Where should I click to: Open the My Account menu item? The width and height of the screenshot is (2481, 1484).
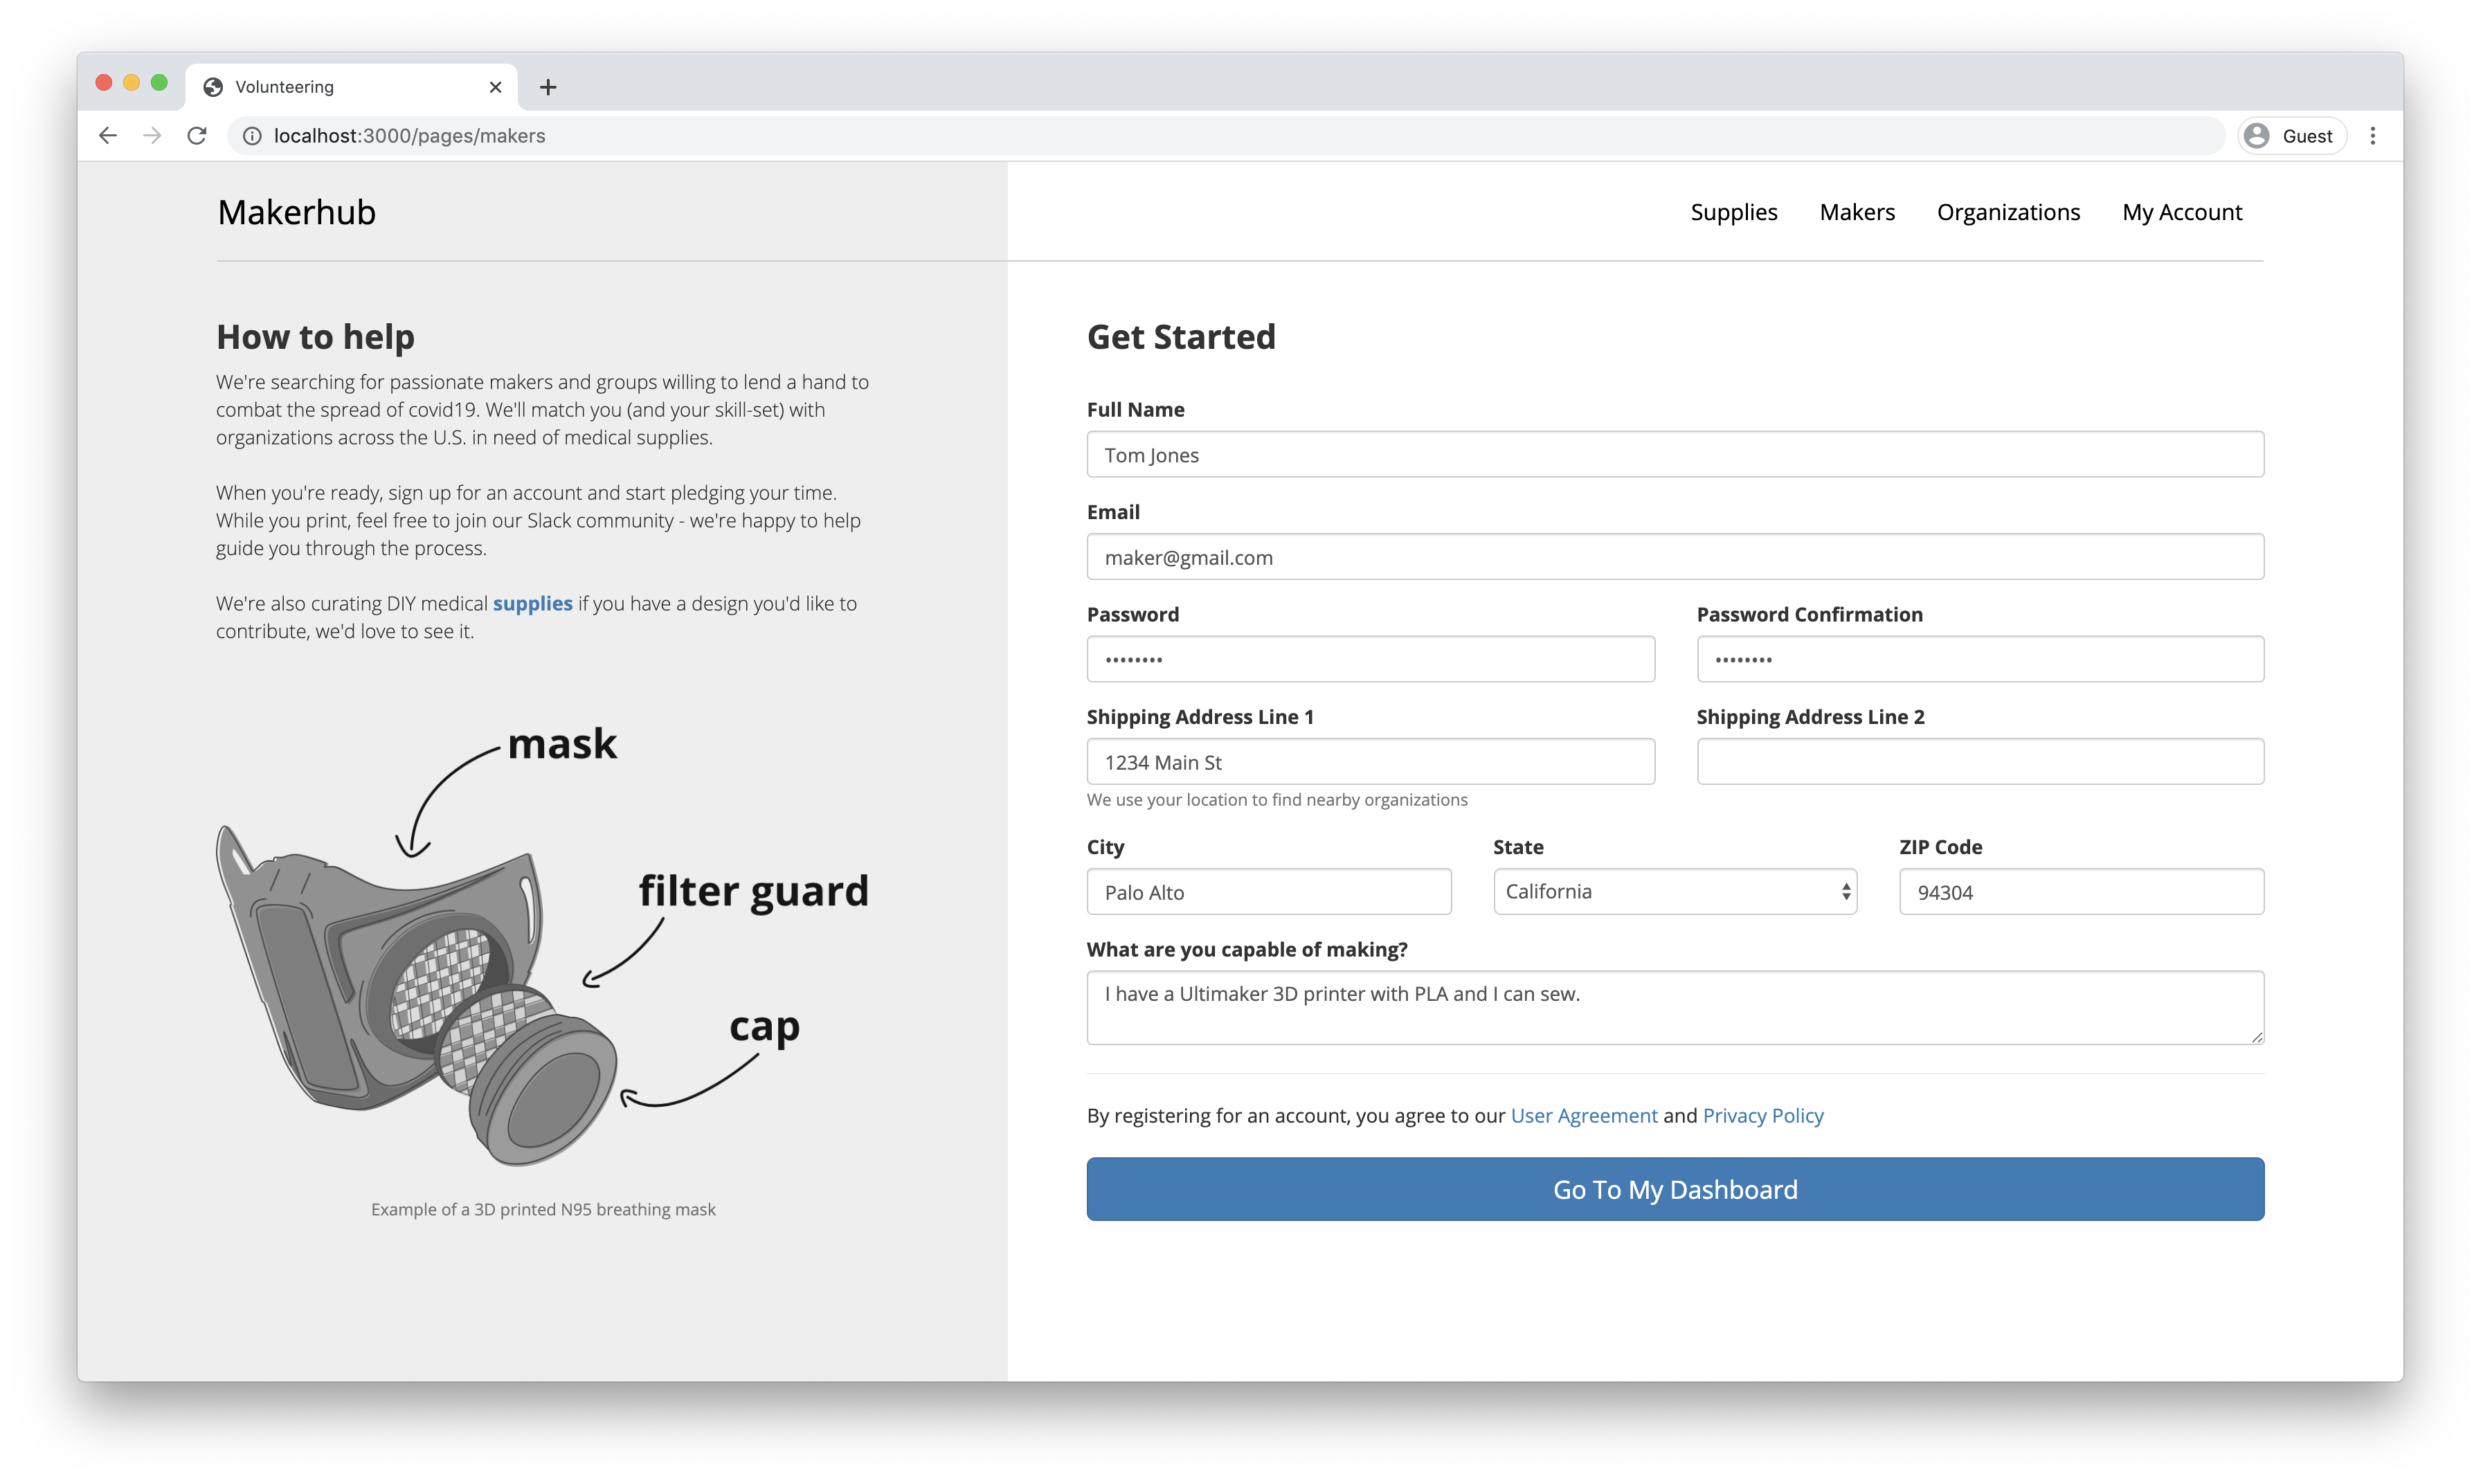click(x=2181, y=212)
